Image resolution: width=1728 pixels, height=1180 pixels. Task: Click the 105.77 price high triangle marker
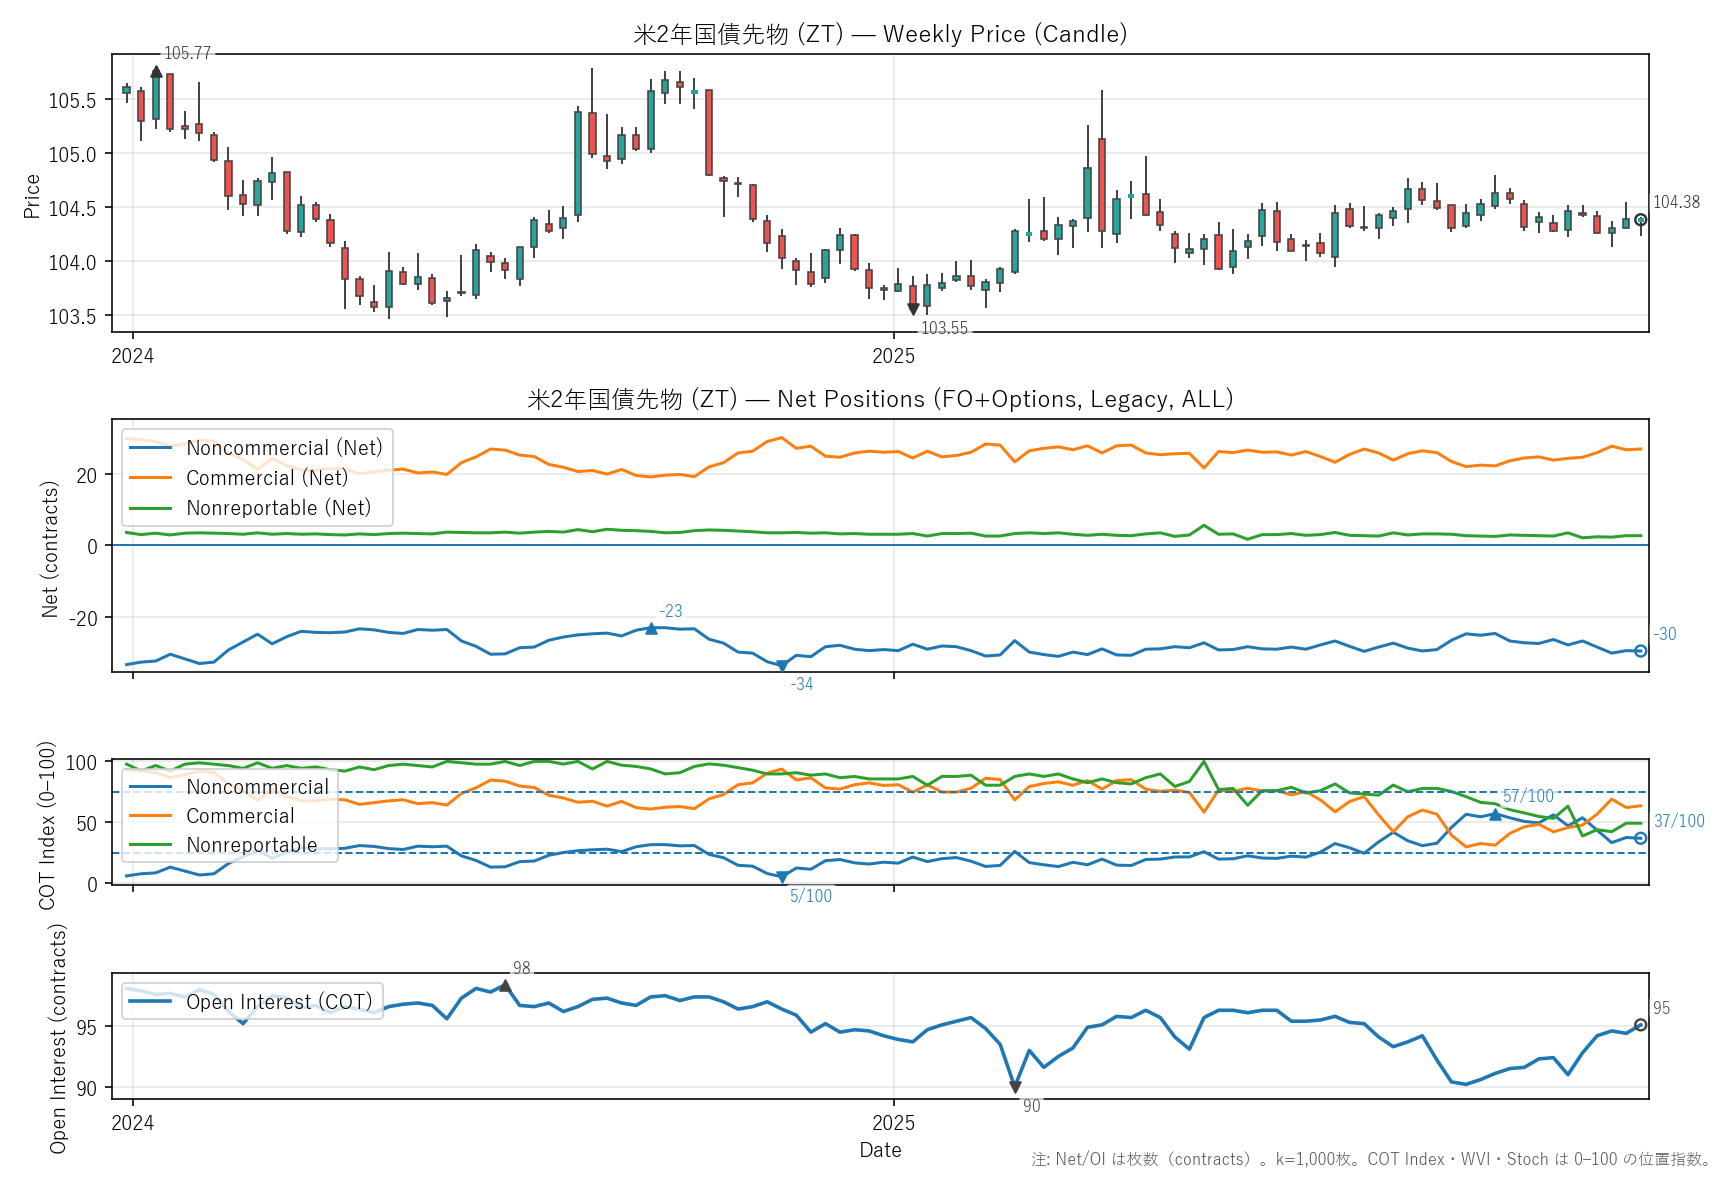point(156,71)
